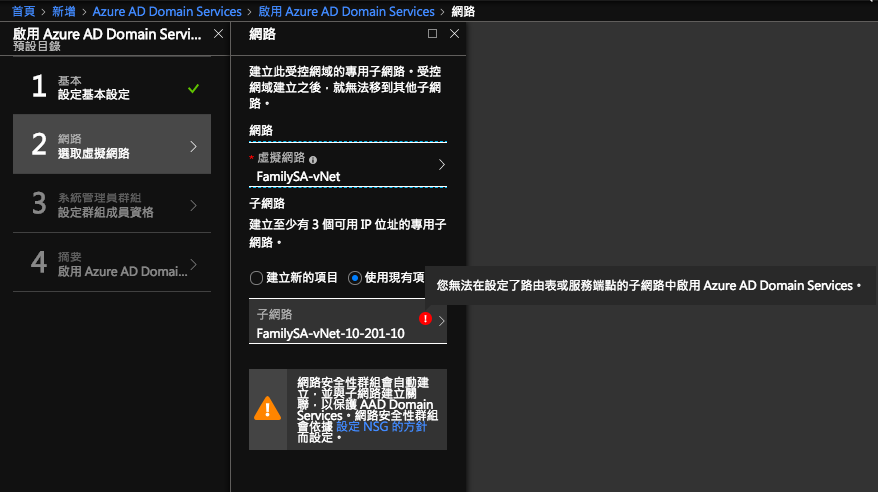Select the 建立新的項目 radio button
This screenshot has width=878, height=492.
[256, 278]
